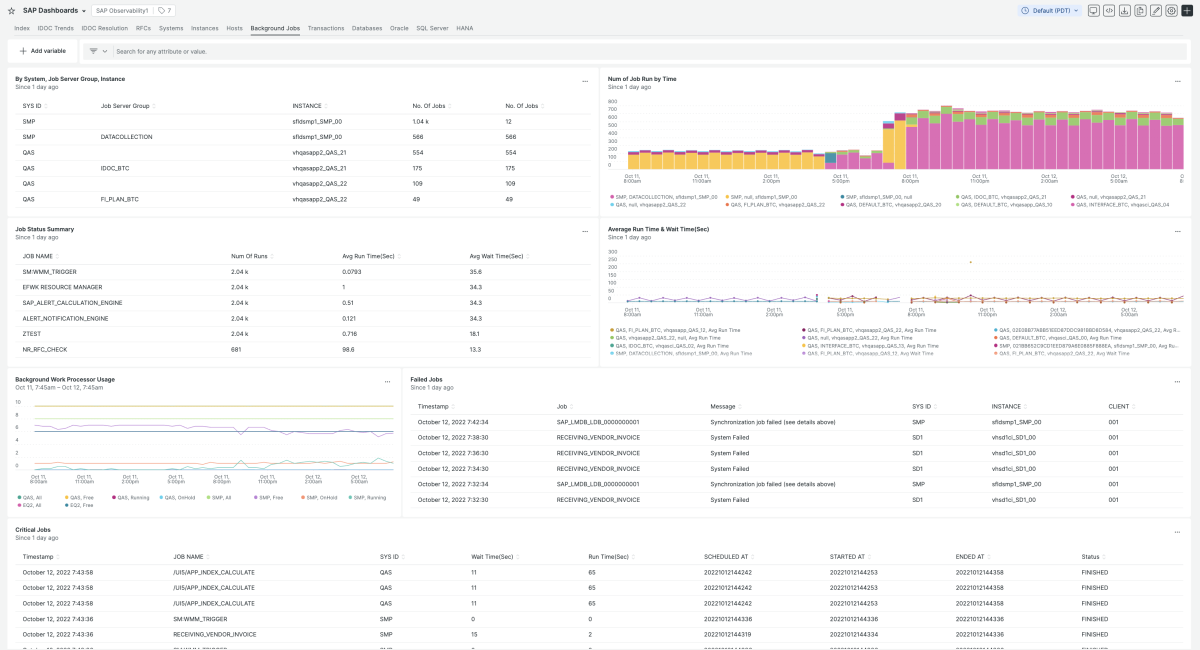Click the code view icon
The width and height of the screenshot is (1200, 650).
1109,10
